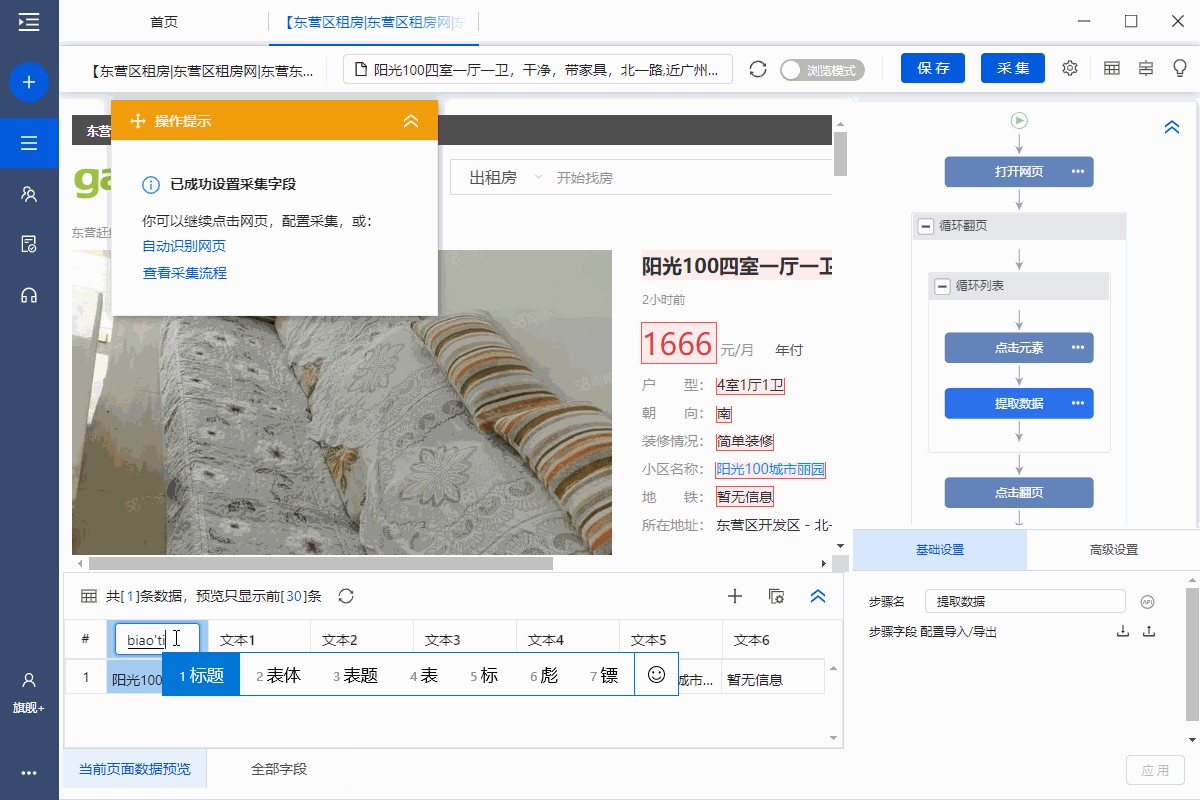This screenshot has width=1200, height=800.
Task: Click the lightbulb tips icon
Action: 1180,68
